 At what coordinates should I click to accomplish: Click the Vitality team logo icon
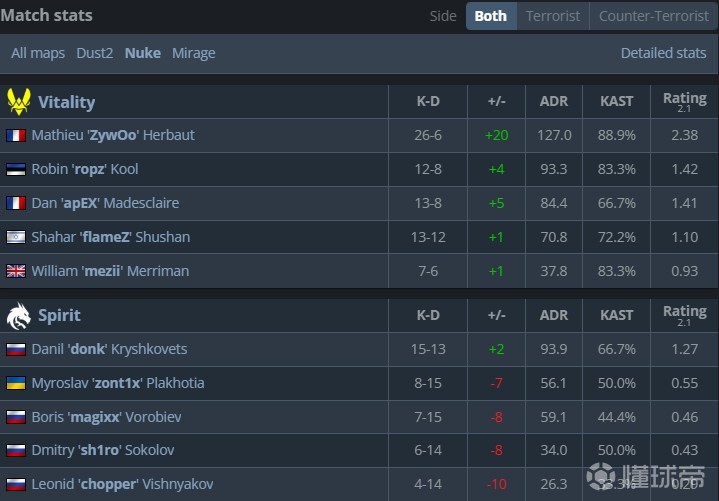point(18,101)
